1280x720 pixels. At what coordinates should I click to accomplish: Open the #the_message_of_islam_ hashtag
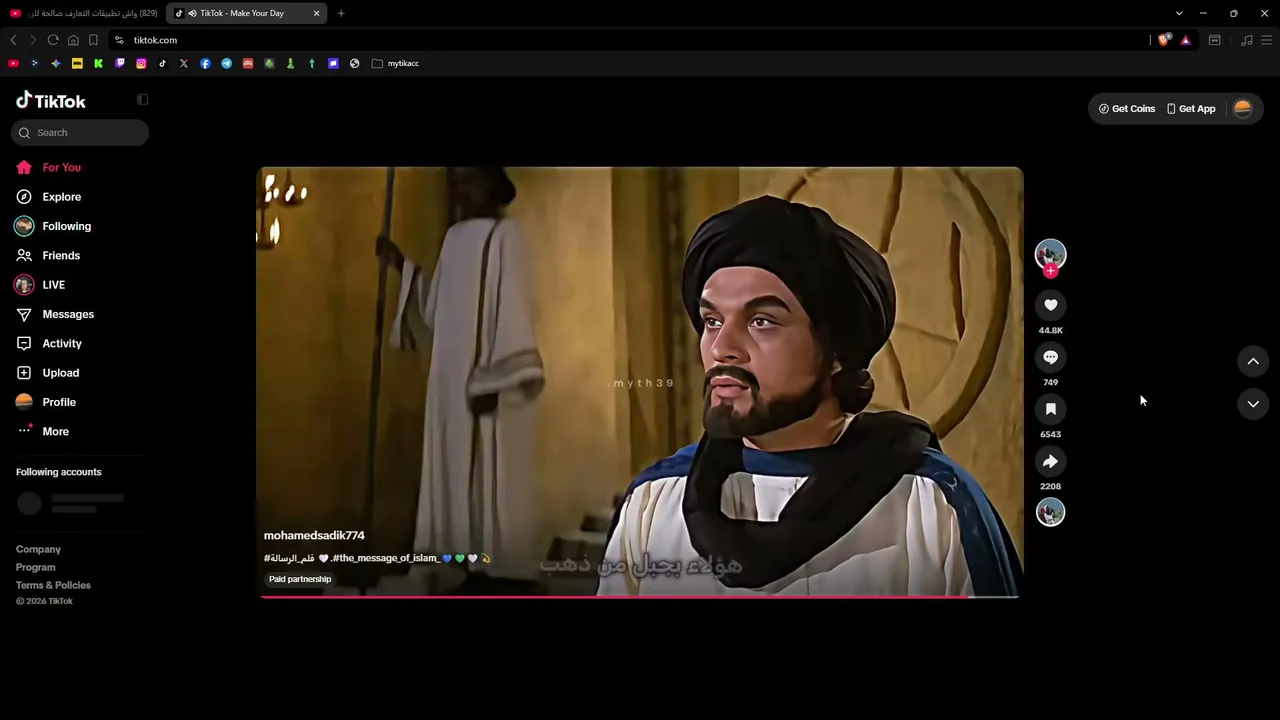[384, 558]
